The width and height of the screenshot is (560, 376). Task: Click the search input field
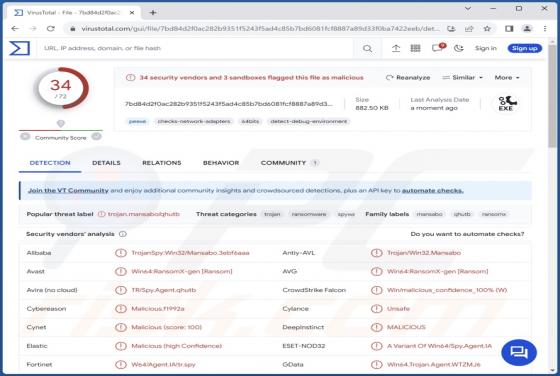click(196, 48)
